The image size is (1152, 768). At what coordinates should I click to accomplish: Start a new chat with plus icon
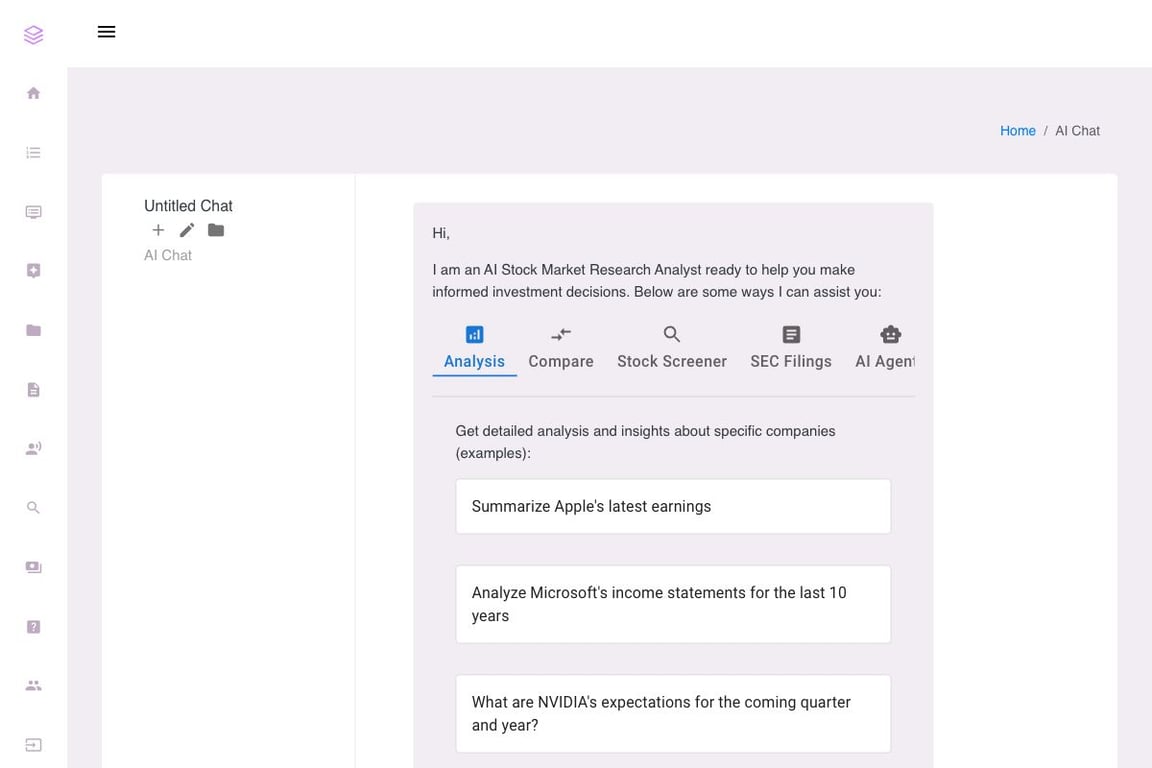(x=158, y=230)
